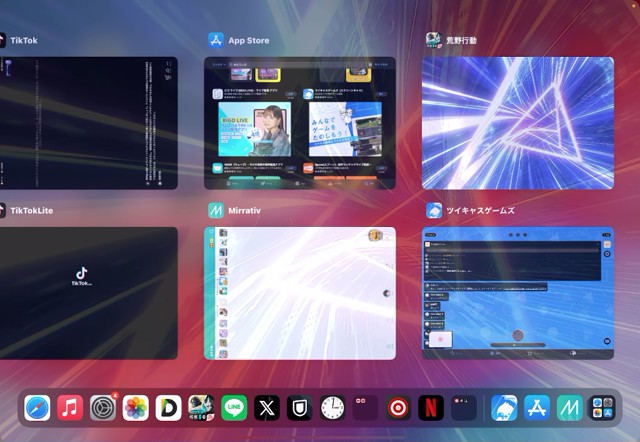The width and height of the screenshot is (640, 442).
Task: Tap the ツイキャスゲームズ icon above its card
Action: 434,211
